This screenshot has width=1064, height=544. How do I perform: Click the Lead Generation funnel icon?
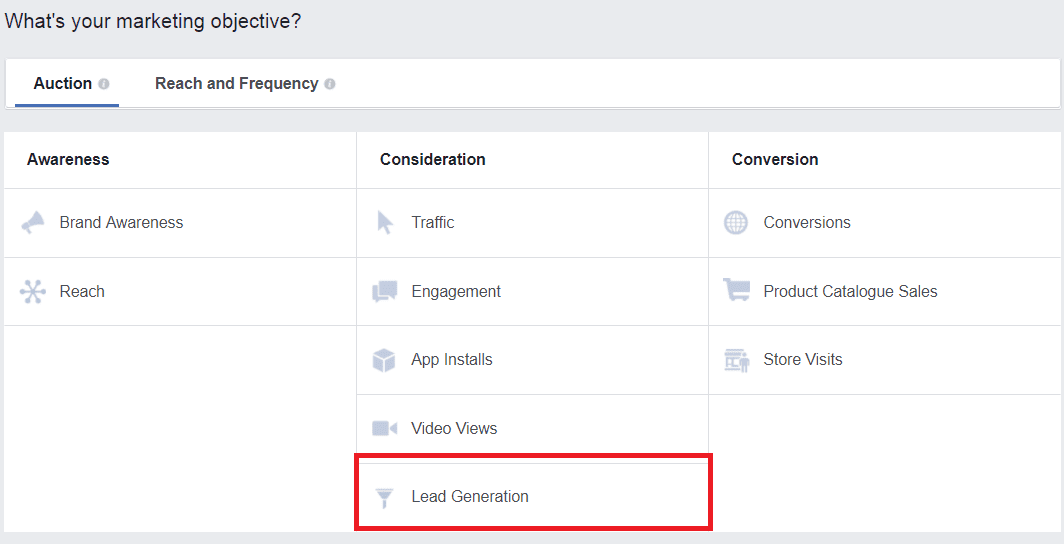384,497
